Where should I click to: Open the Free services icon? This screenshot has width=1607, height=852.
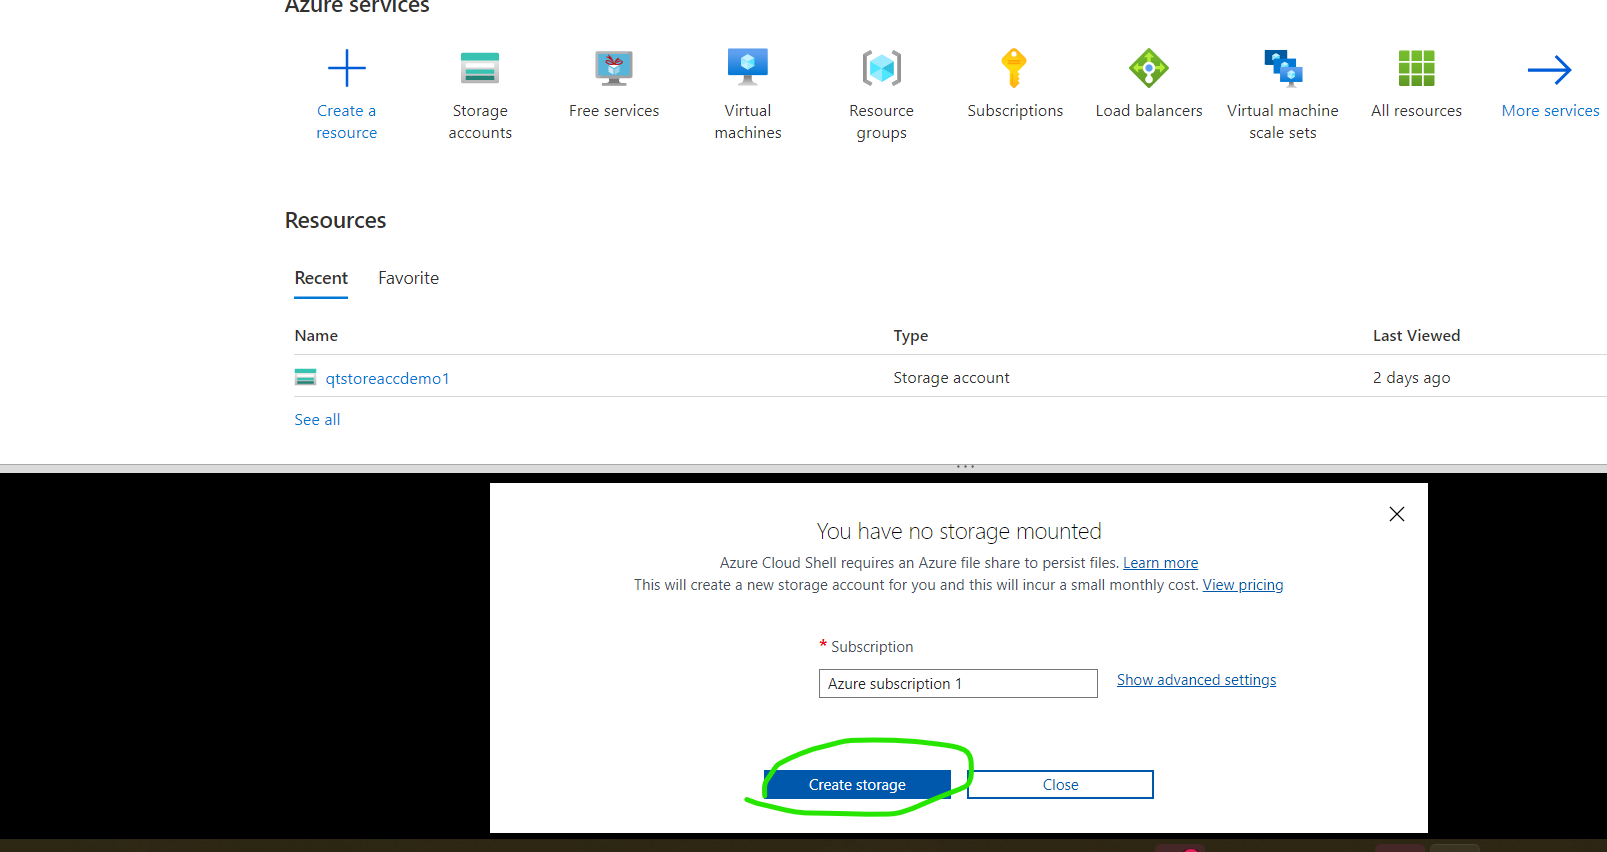coord(614,68)
